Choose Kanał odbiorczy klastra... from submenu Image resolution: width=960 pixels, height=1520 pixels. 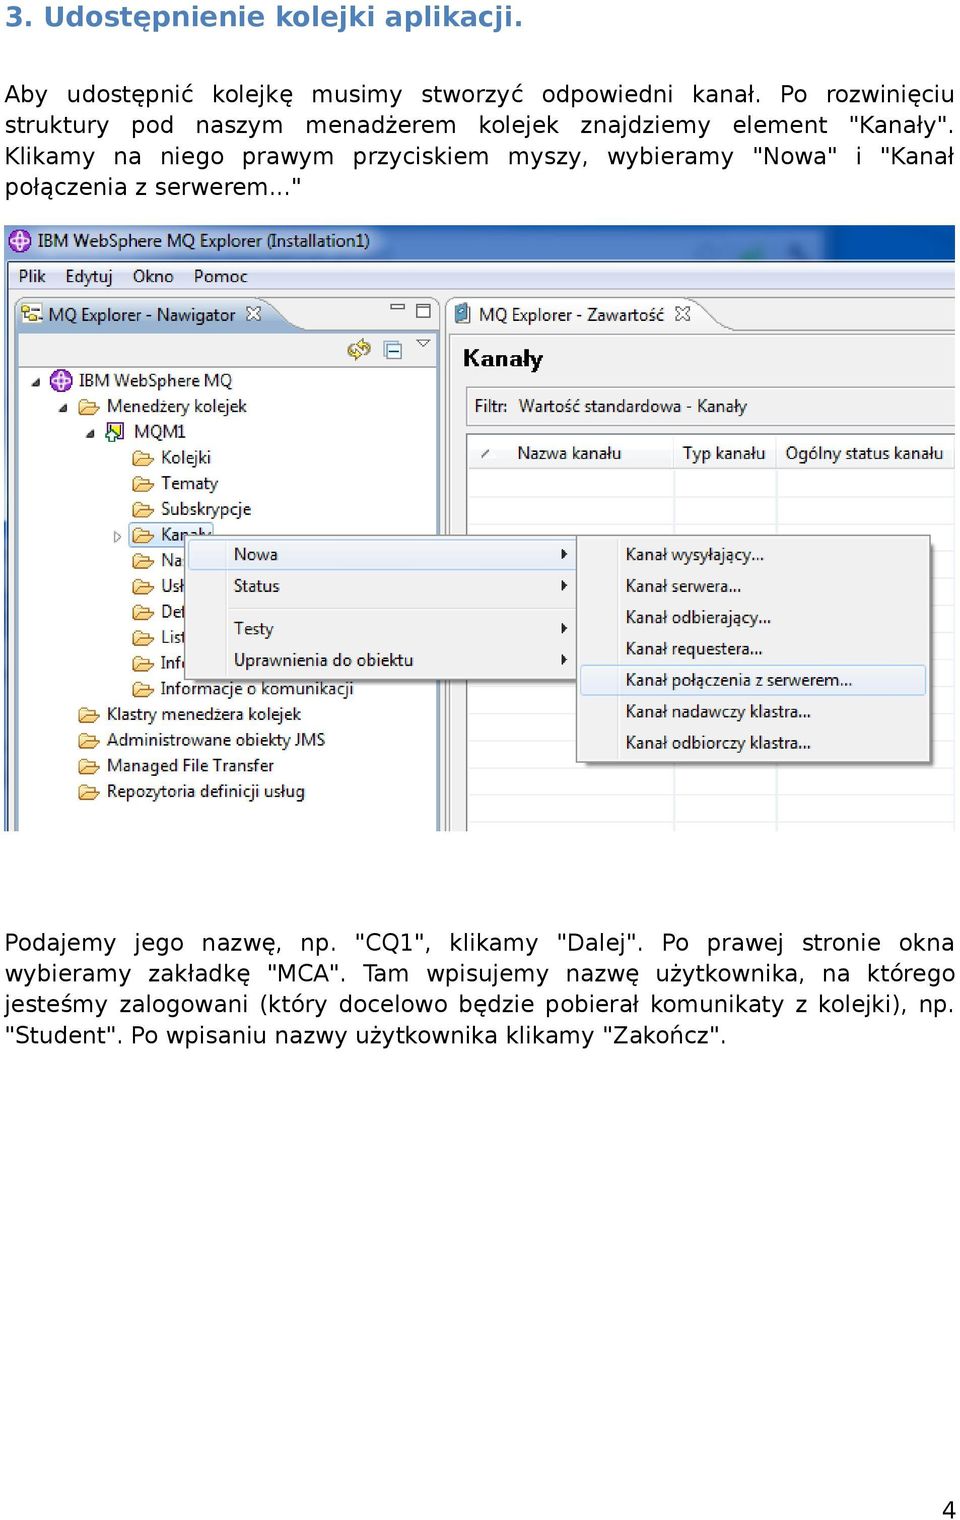[x=753, y=742]
